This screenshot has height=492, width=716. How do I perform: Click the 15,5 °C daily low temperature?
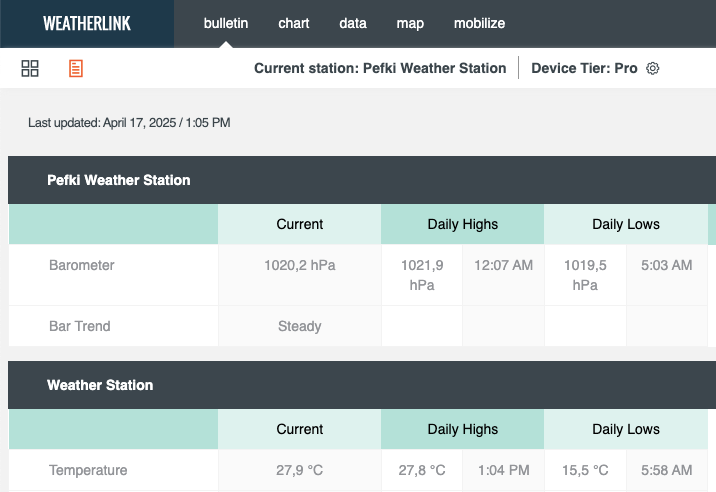pos(585,470)
